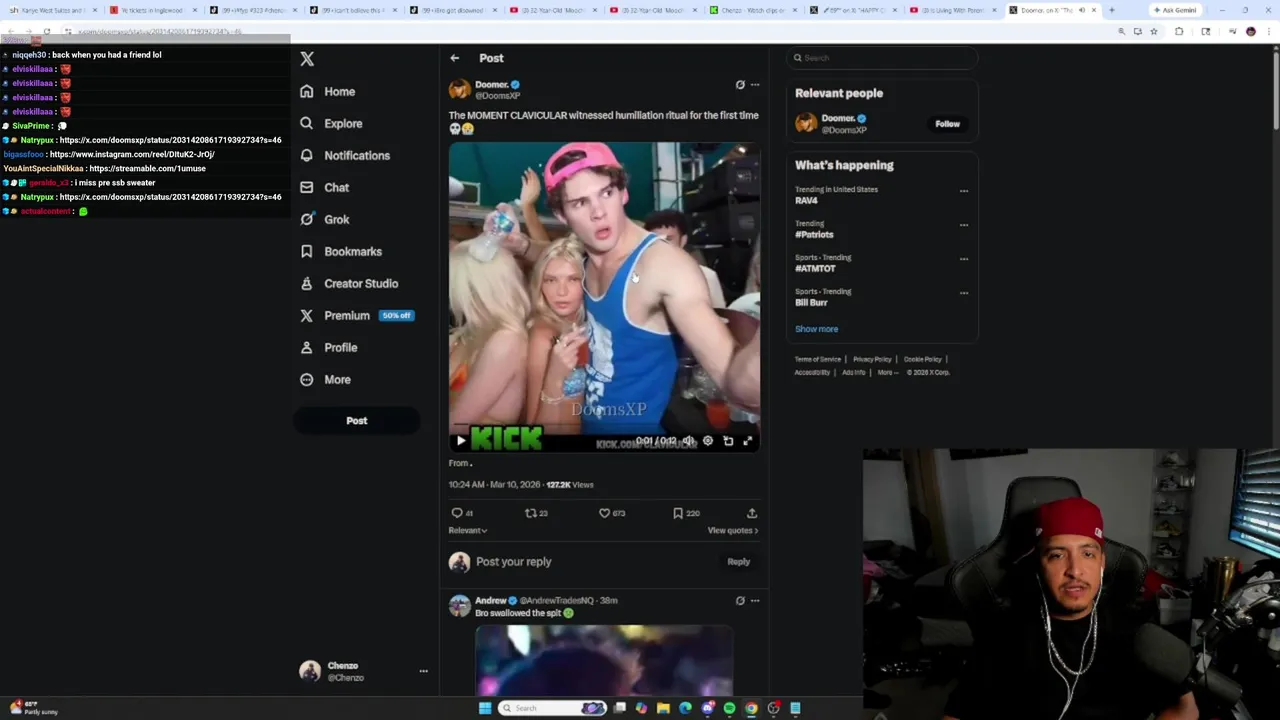Viewport: 1280px width, 720px height.
Task: Open the Relevant replies sort dropdown
Action: pyautogui.click(x=468, y=530)
